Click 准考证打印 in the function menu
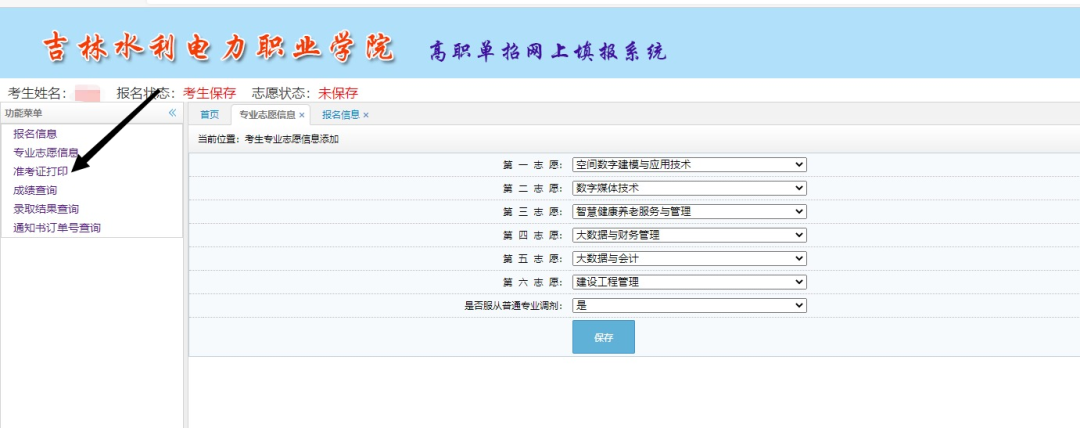This screenshot has width=1080, height=428. click(41, 172)
